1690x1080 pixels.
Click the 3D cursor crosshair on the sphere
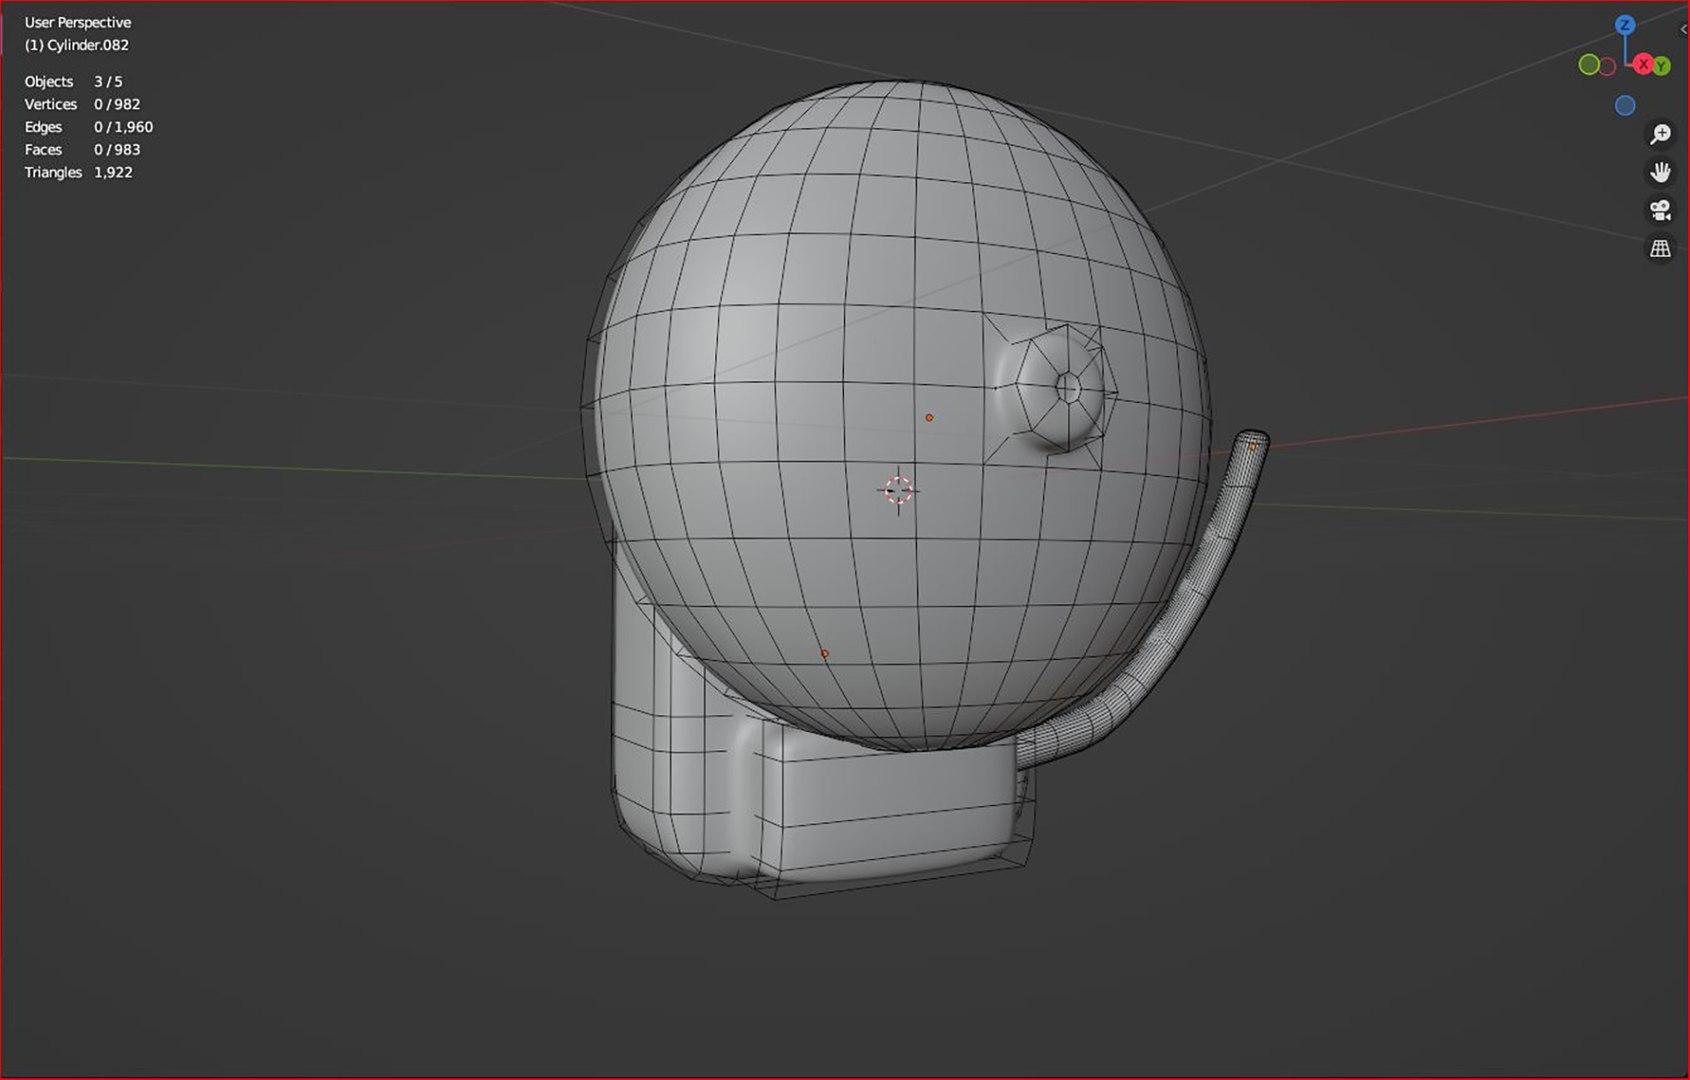898,490
